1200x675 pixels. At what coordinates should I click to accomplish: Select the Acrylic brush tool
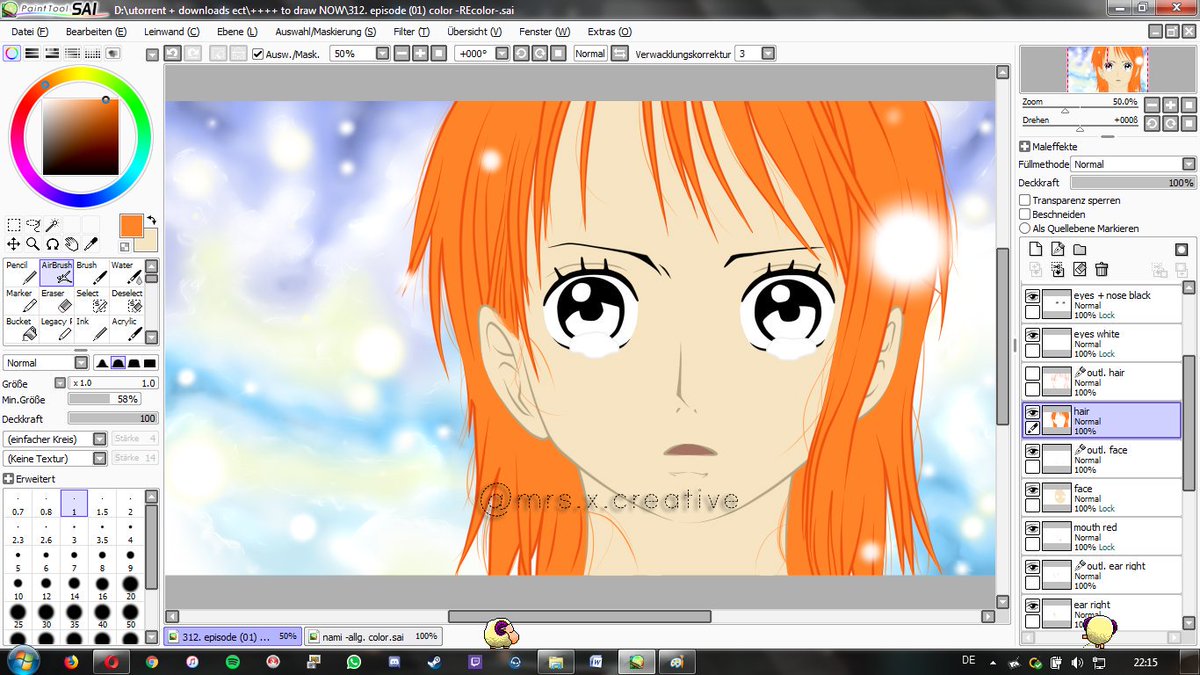tap(126, 328)
